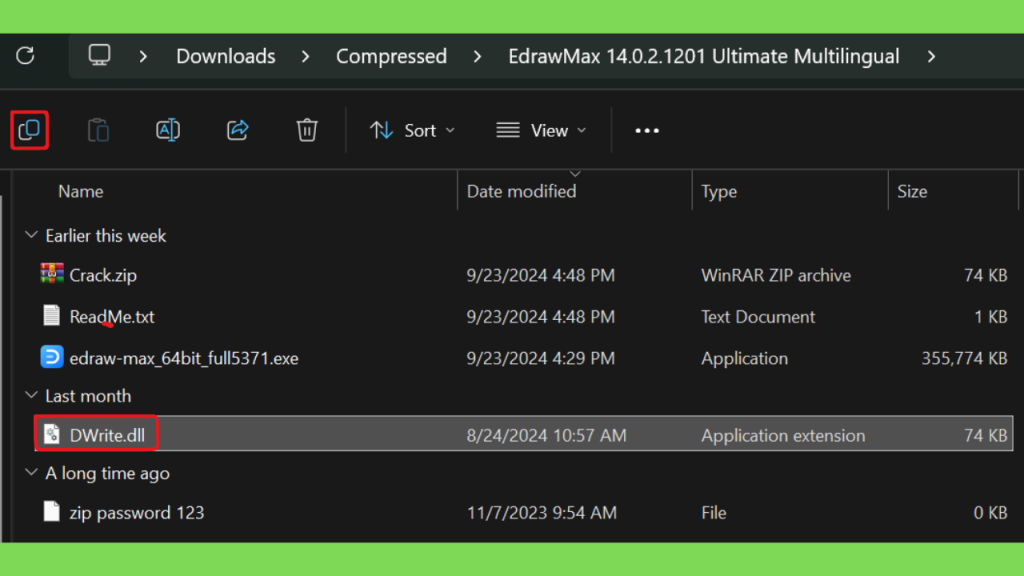
Task: Click the 0 KB size cell
Action: [990, 513]
